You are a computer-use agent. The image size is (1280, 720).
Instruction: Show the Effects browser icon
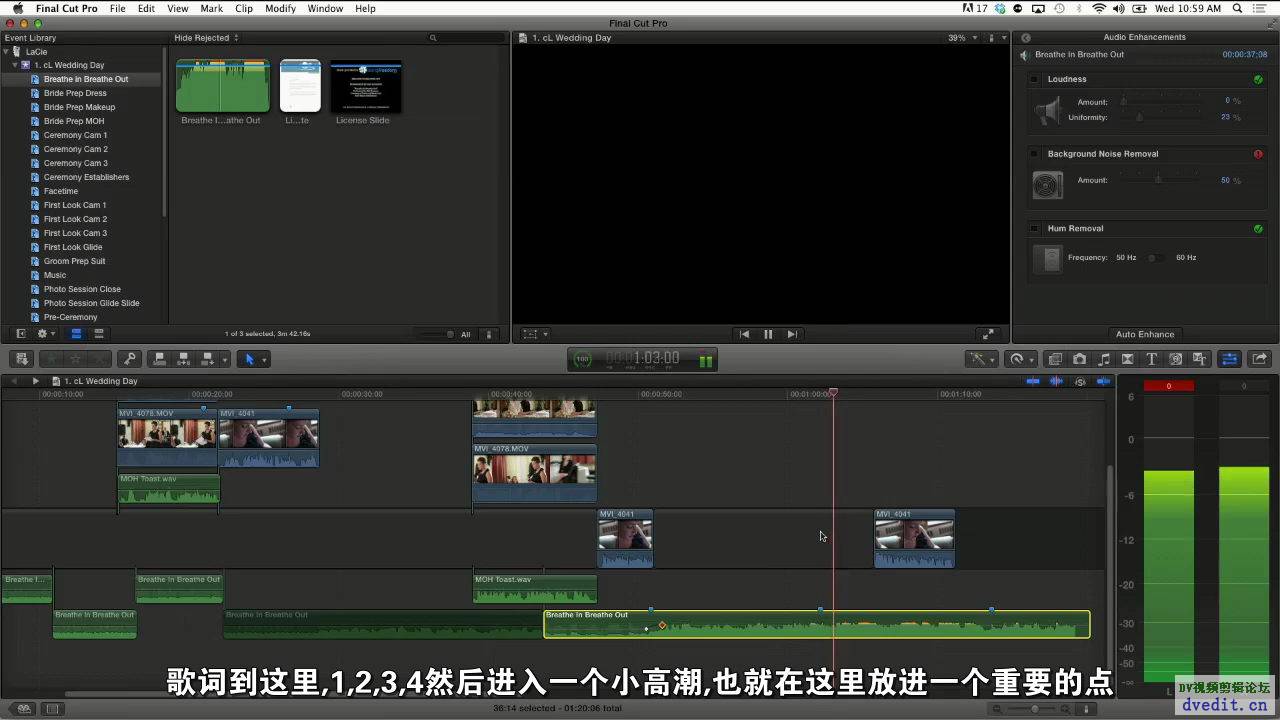(x=1055, y=359)
